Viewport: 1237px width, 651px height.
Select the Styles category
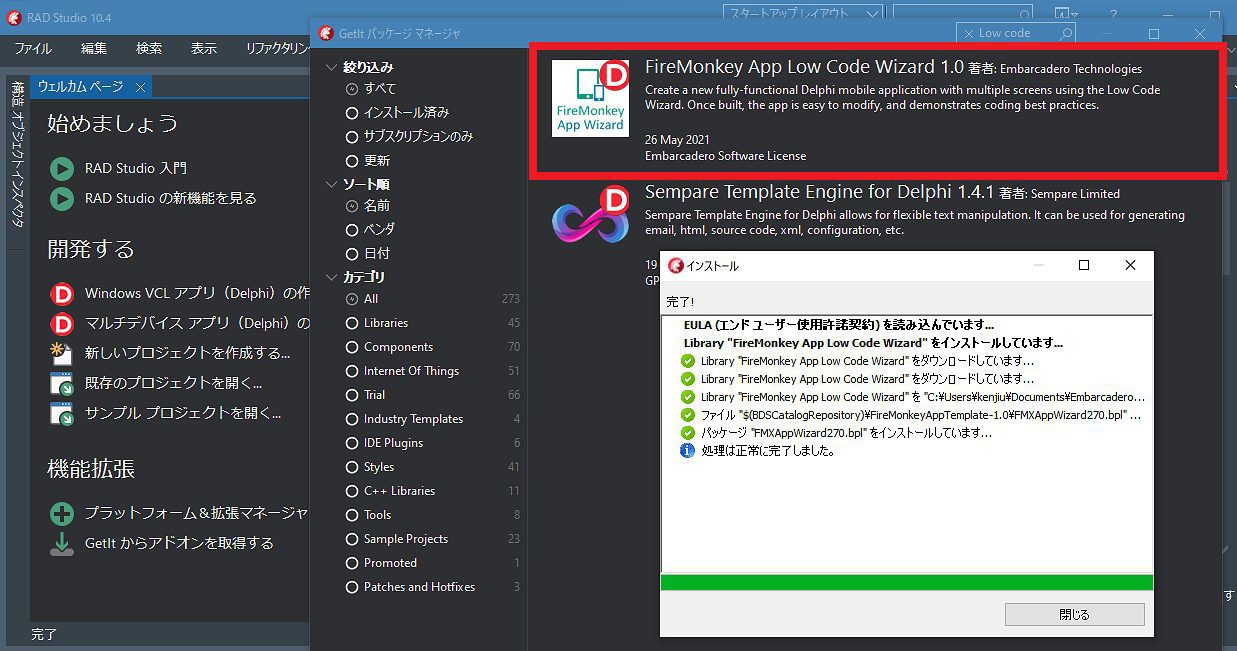[351, 467]
